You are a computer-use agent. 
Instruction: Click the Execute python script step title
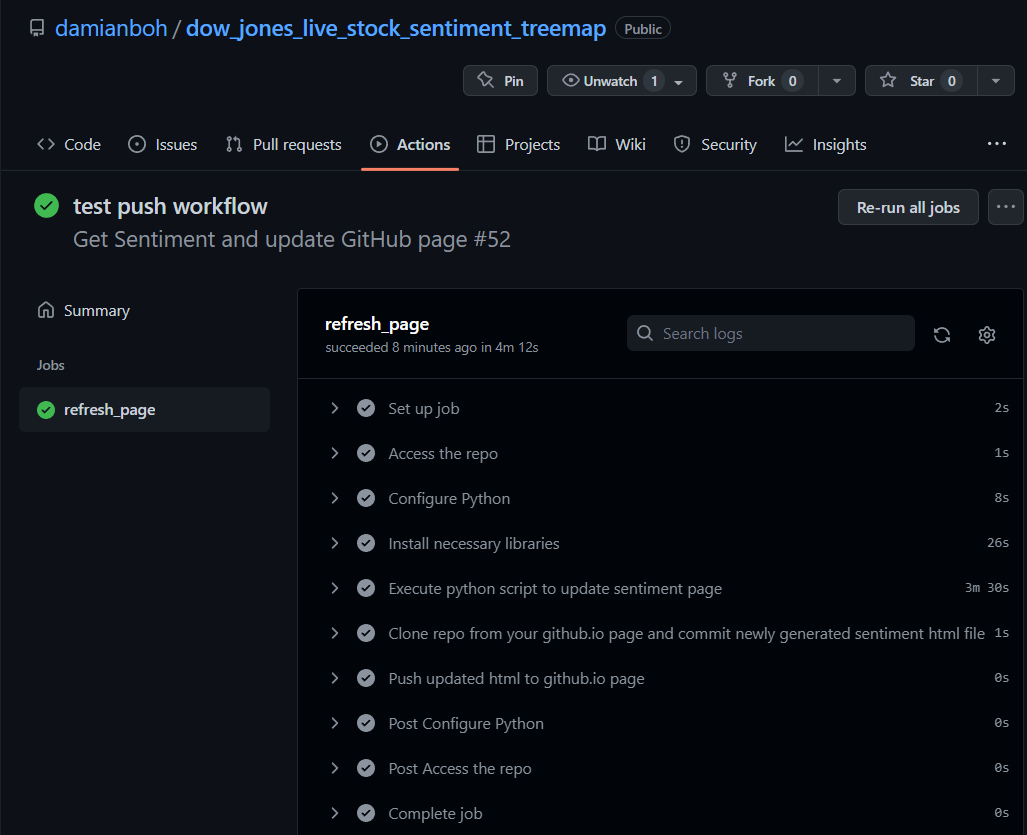[555, 589]
